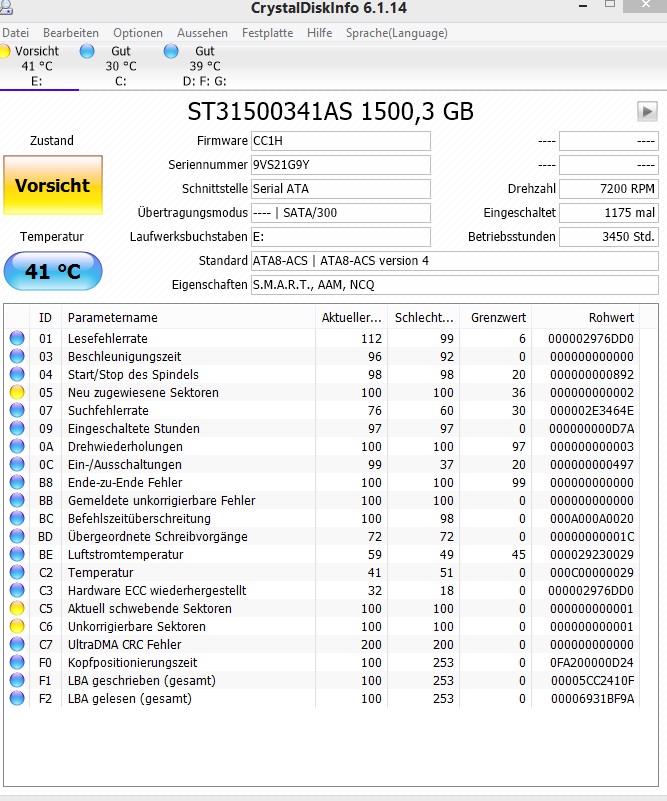
Task: Open the Hilfe menu
Action: (320, 33)
